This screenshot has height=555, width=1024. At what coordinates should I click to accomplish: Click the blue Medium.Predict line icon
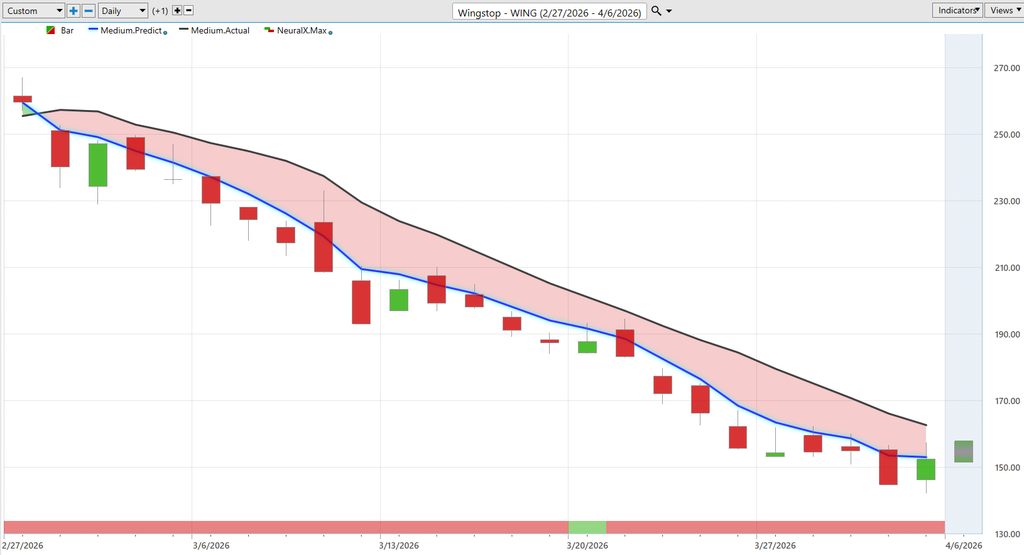coord(94,31)
